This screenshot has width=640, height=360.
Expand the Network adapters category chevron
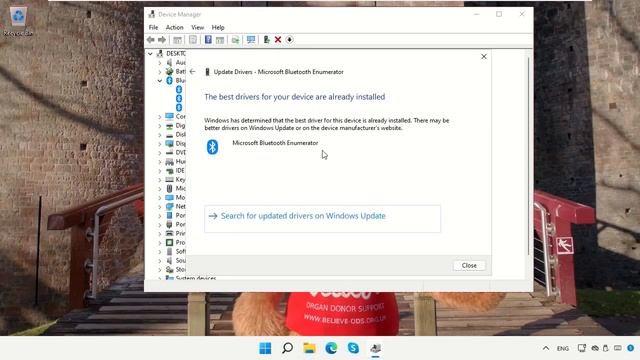click(160, 207)
